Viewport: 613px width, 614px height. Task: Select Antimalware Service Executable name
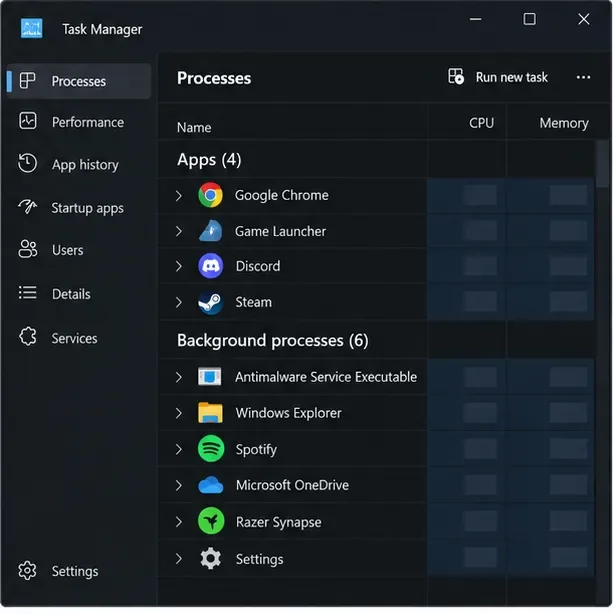click(326, 377)
